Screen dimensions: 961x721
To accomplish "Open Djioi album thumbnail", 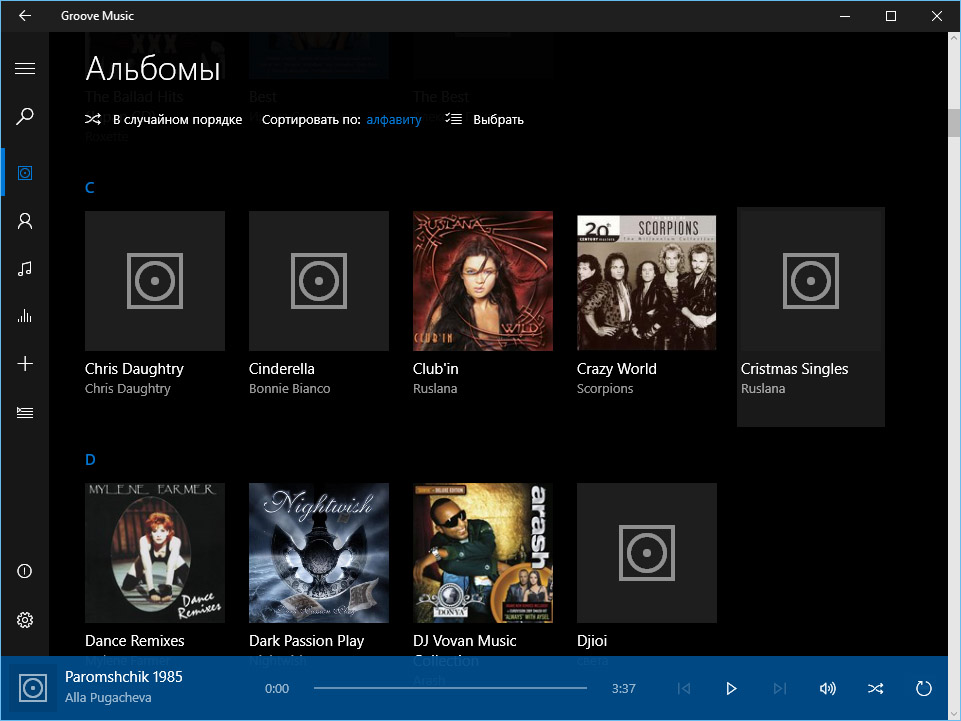I will pos(647,553).
